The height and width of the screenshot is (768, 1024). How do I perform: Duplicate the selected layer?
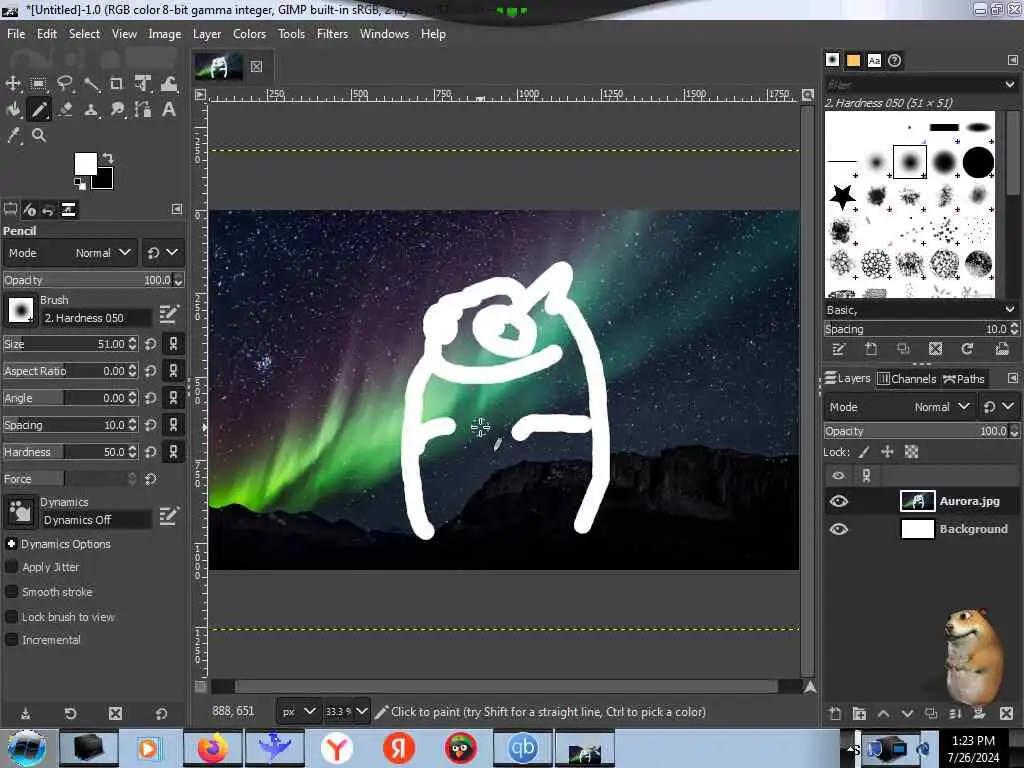[x=931, y=713]
